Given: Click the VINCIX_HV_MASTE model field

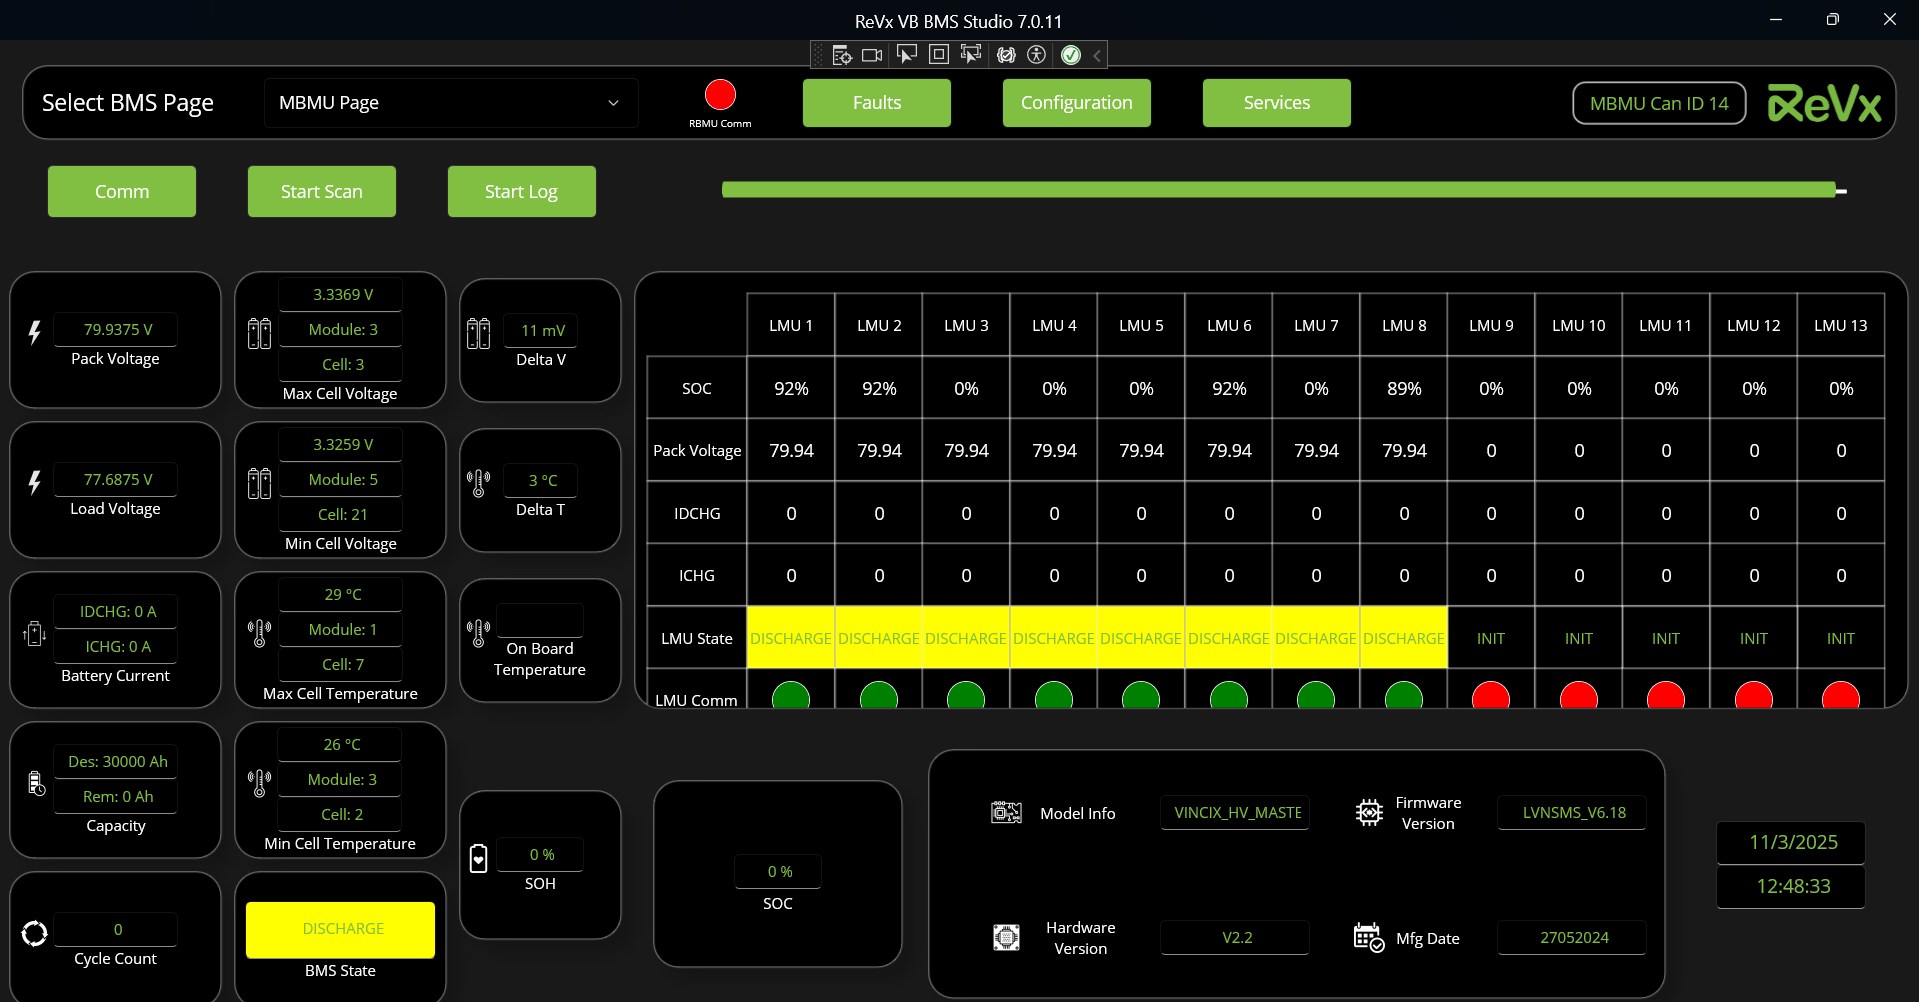Looking at the screenshot, I should 1236,812.
